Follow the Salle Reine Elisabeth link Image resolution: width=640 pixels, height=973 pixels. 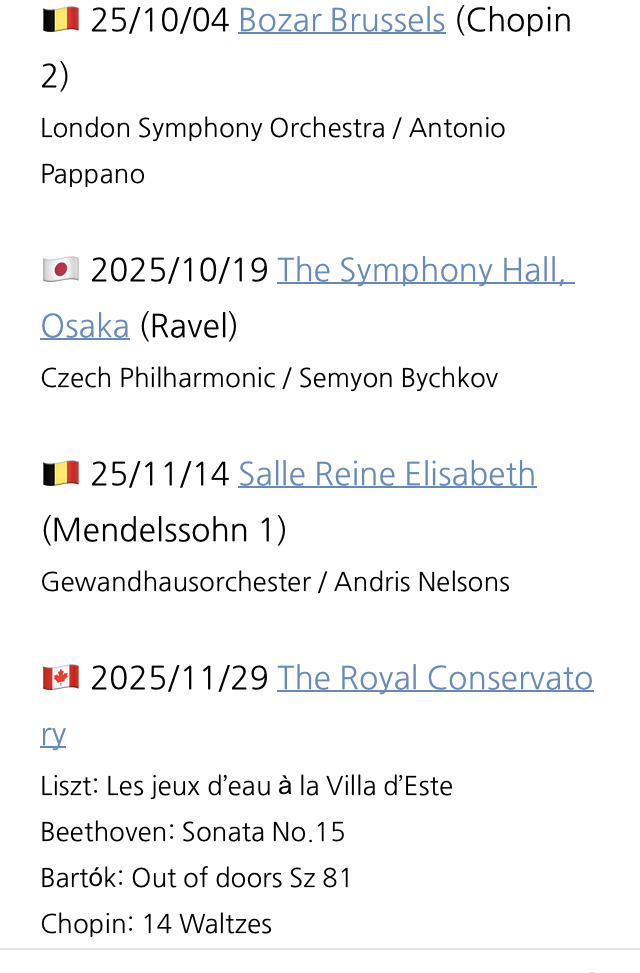386,473
